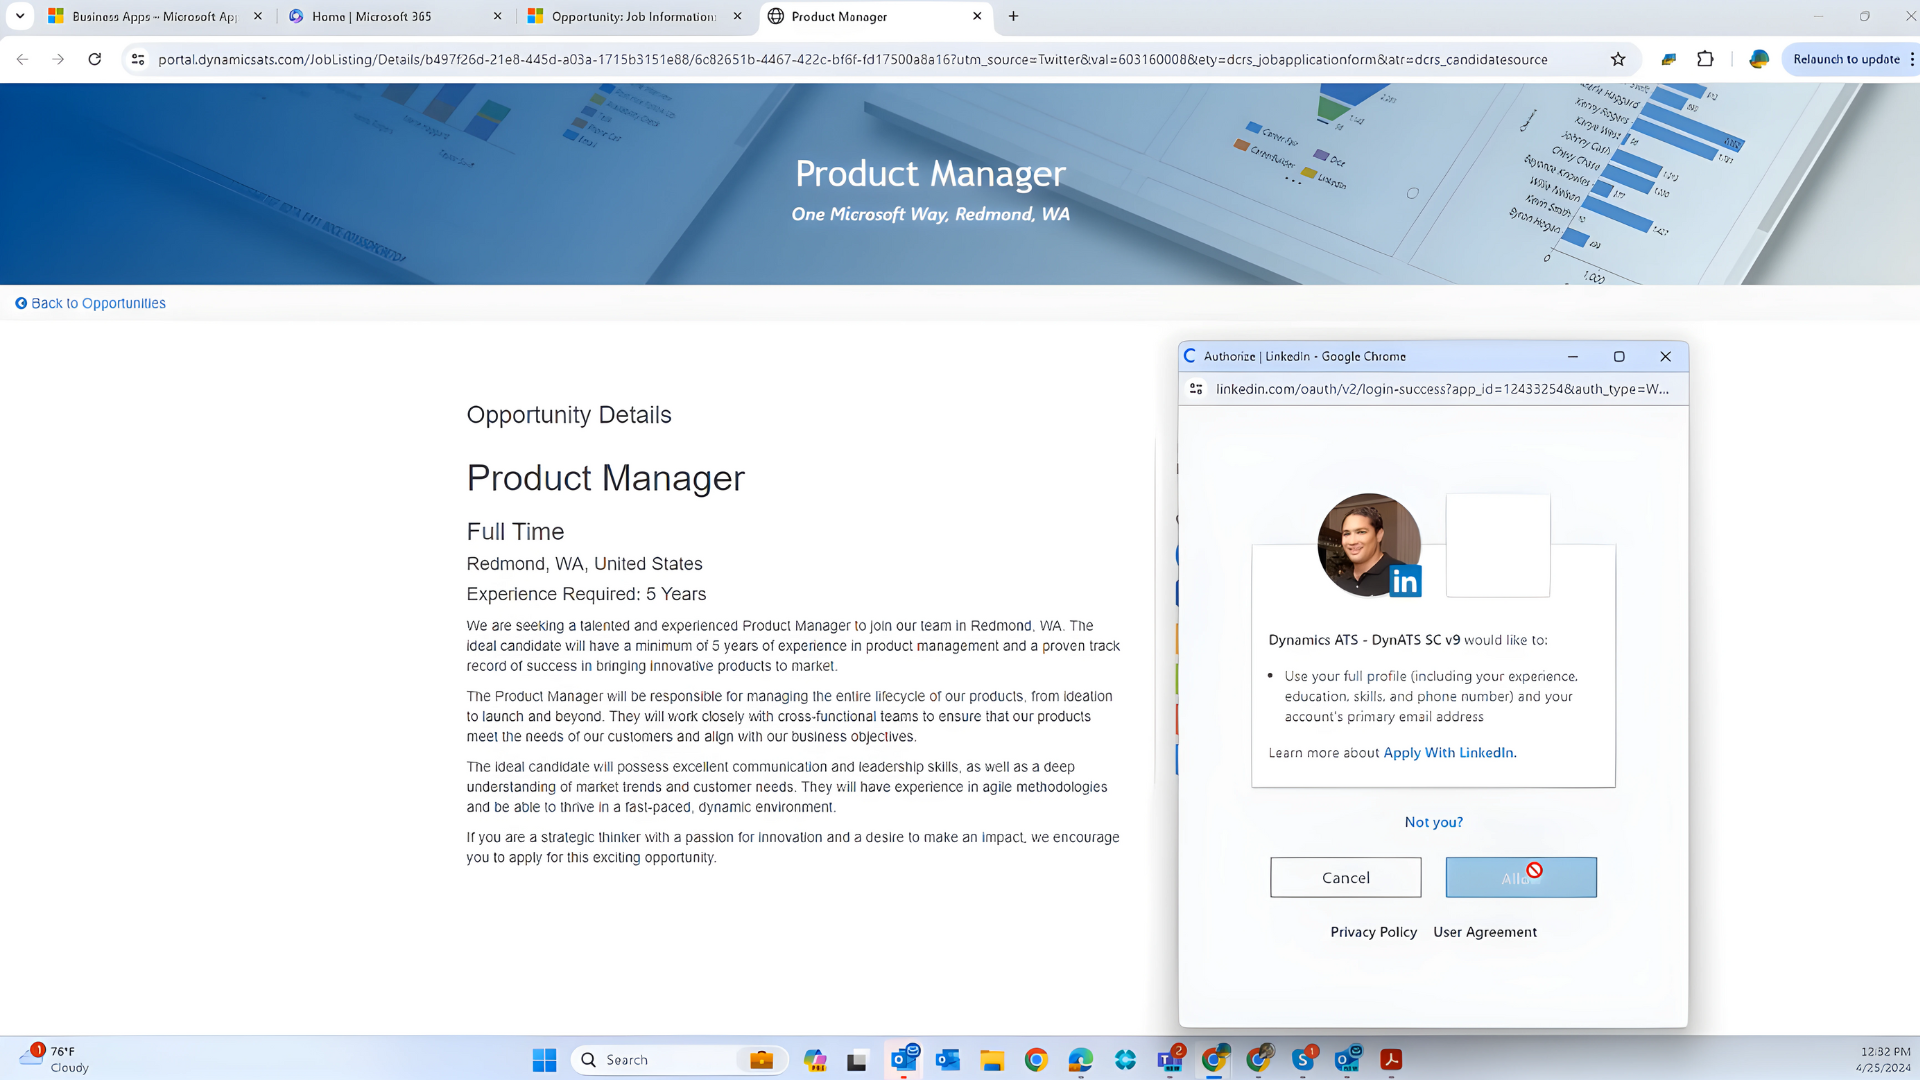Go Back to Opportunities
Screen dimensions: 1920x1080
[x=90, y=303]
